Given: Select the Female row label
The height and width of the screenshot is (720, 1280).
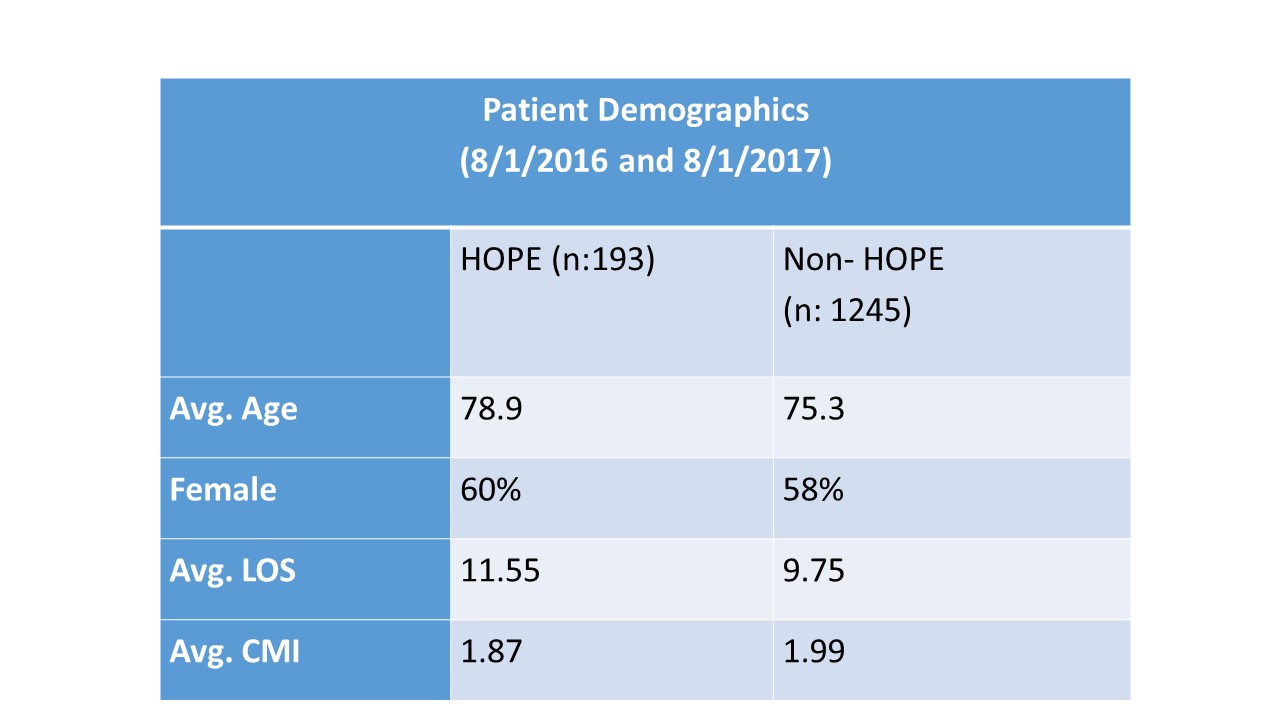Looking at the screenshot, I should tap(223, 490).
